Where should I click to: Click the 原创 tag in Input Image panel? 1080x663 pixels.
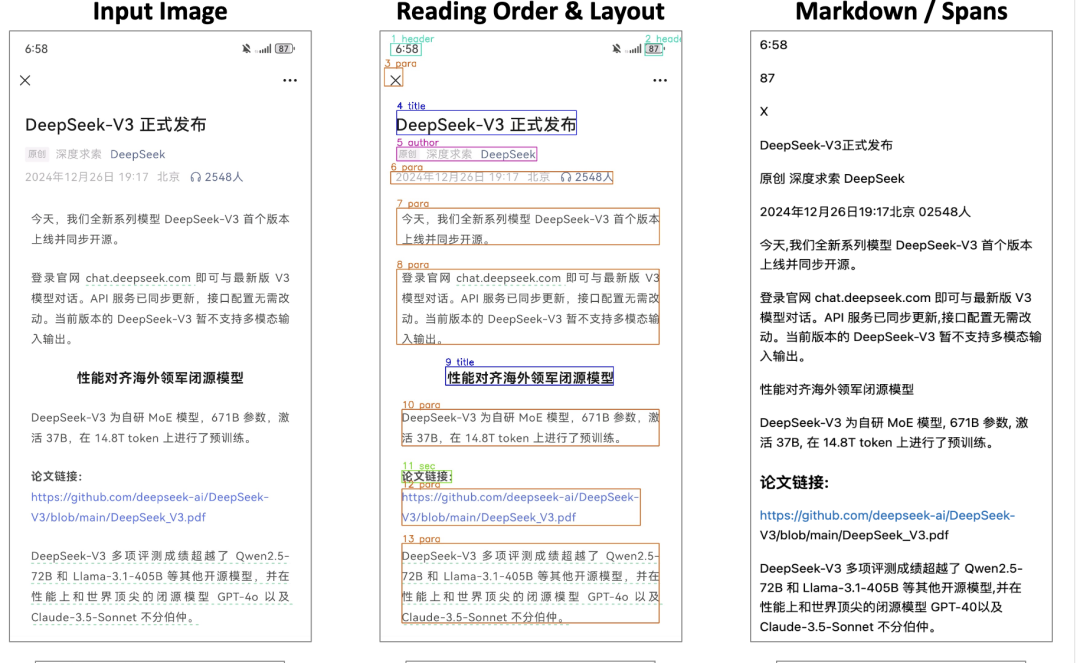coord(37,154)
